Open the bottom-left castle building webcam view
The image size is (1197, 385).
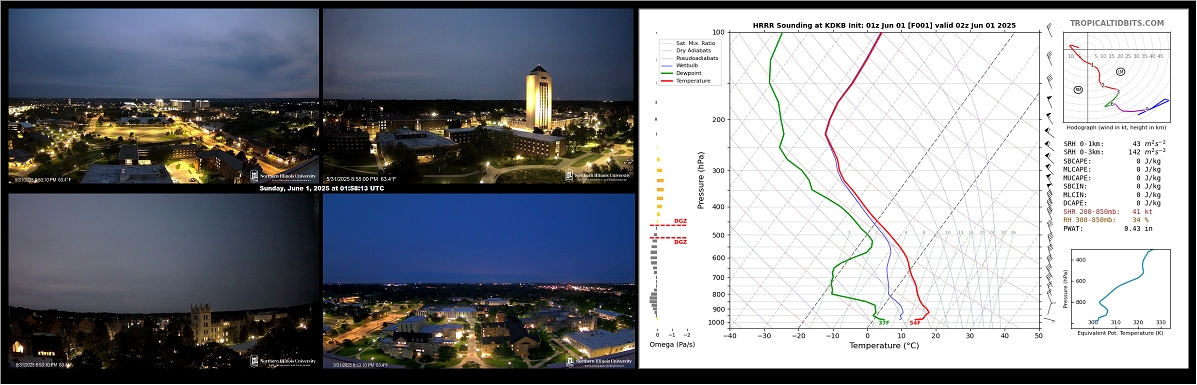point(163,281)
